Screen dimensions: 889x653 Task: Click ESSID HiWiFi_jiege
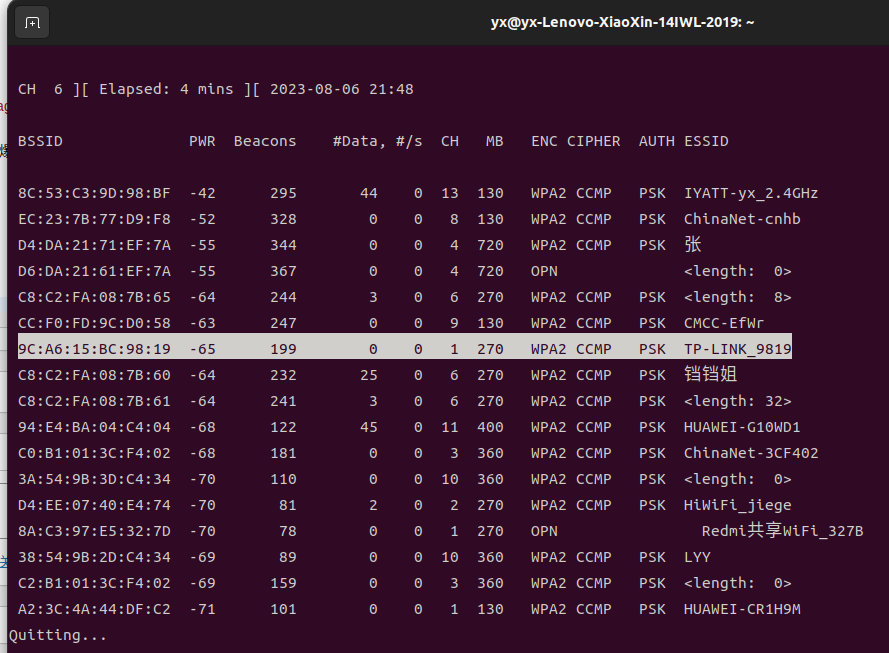click(x=738, y=506)
